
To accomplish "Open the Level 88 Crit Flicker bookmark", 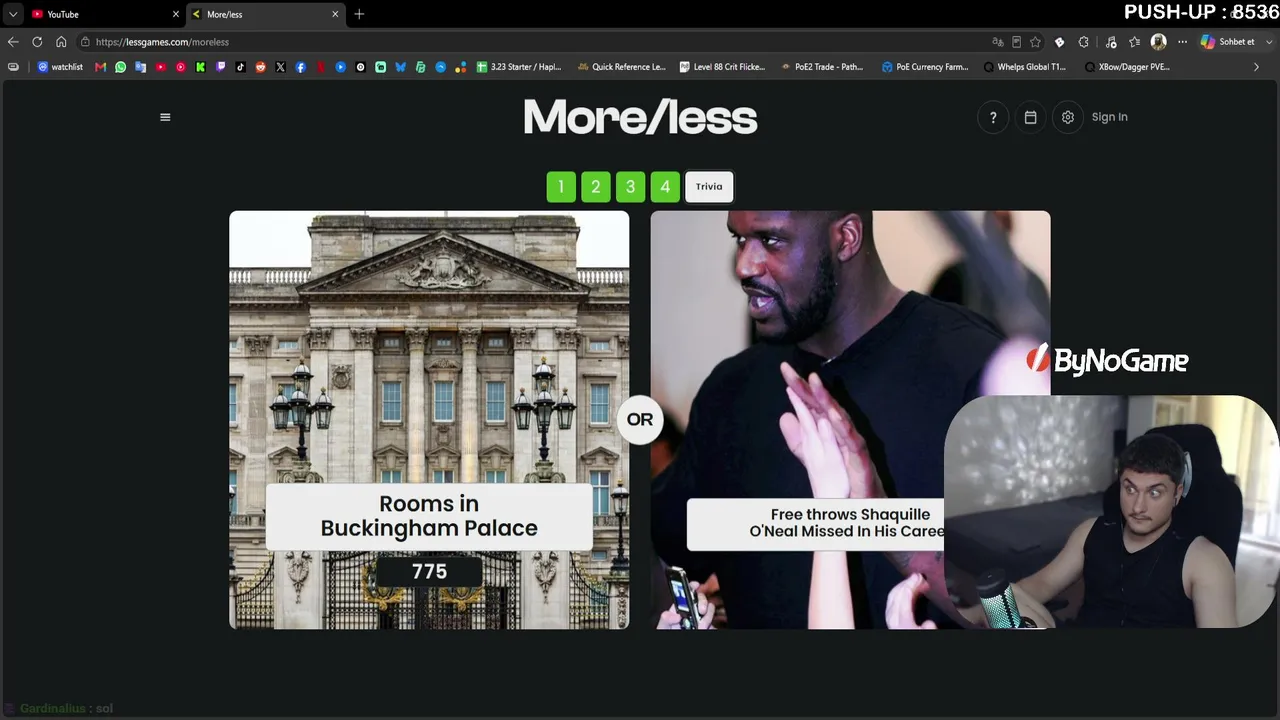I will pos(722,67).
